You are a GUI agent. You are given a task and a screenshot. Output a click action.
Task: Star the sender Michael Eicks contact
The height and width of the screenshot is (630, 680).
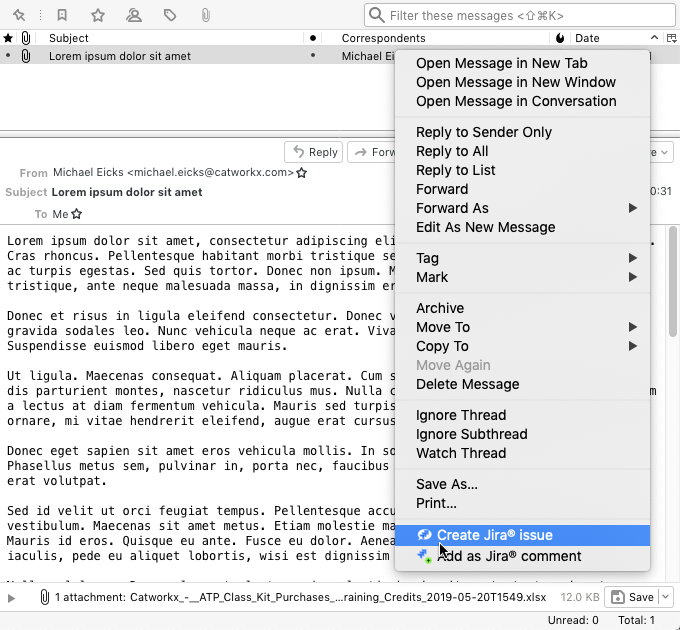coord(302,173)
